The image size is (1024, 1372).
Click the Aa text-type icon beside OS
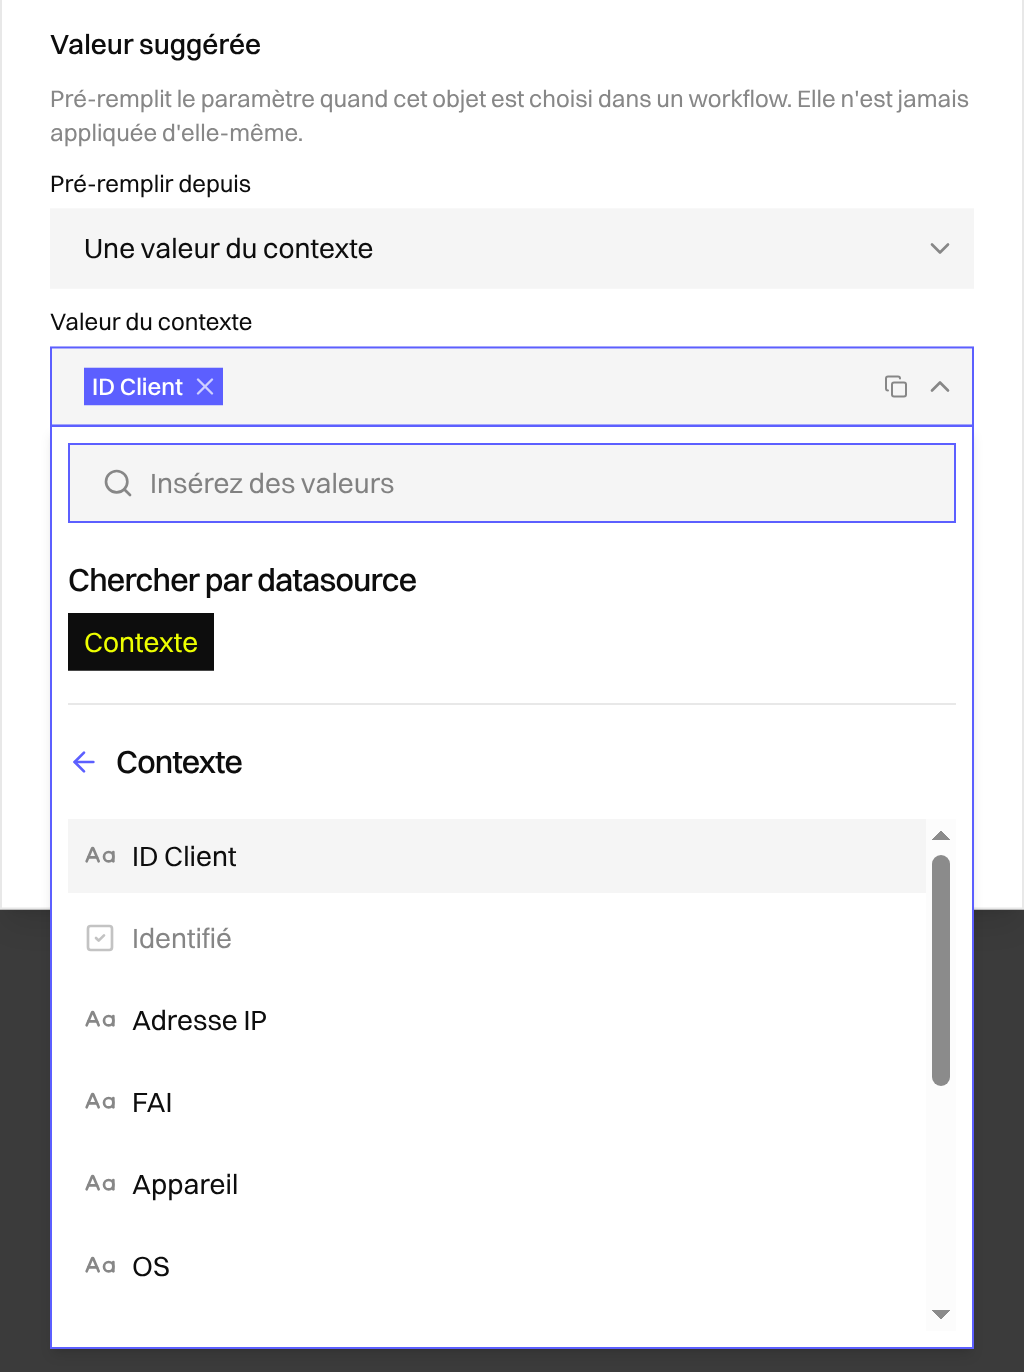[100, 1266]
